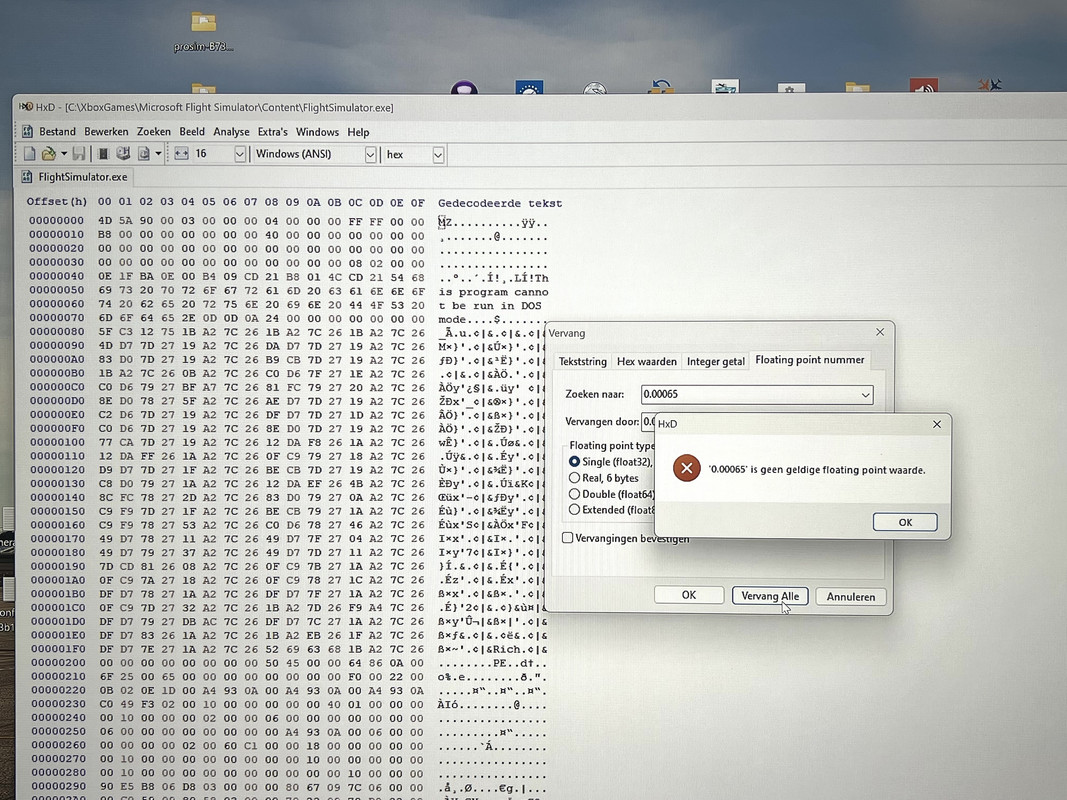The width and height of the screenshot is (1067, 800).
Task: Click the HxD app icon in title bar
Action: (26, 107)
